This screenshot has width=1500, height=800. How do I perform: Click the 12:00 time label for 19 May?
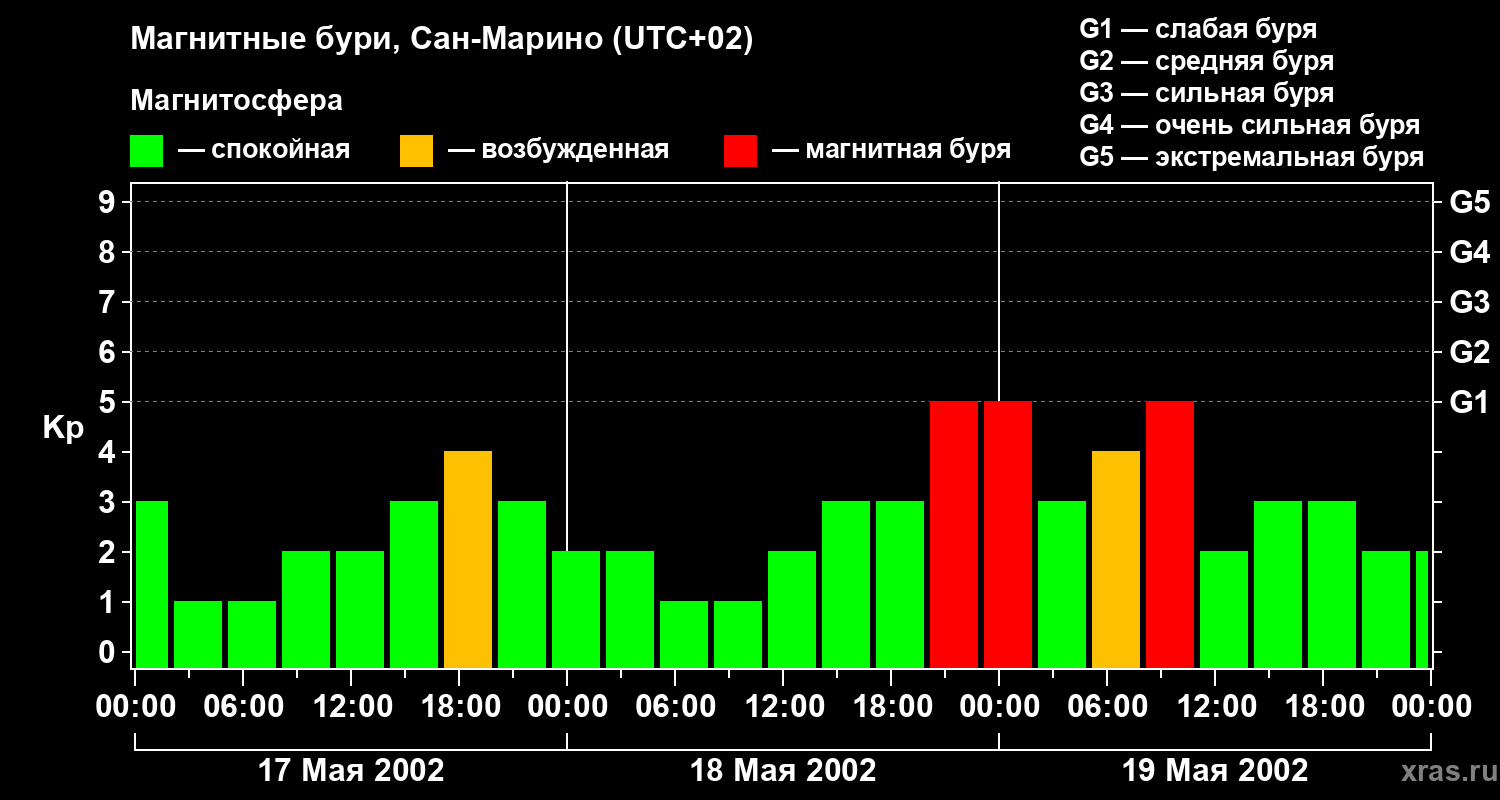1215,707
